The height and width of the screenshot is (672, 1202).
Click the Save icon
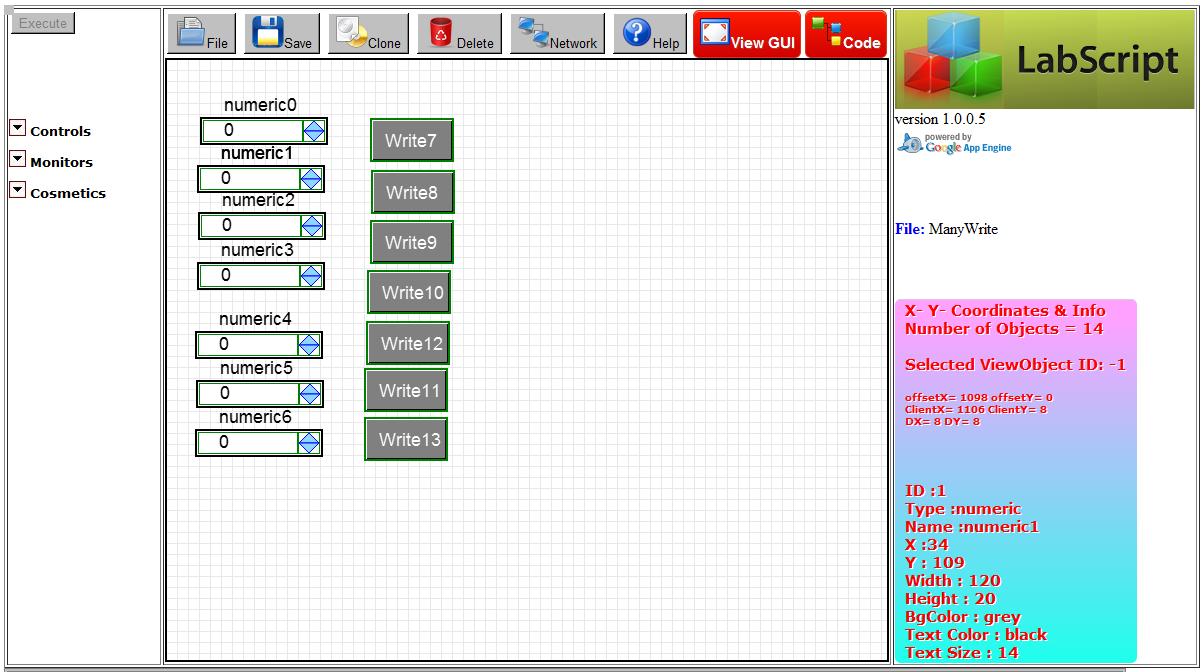(281, 33)
